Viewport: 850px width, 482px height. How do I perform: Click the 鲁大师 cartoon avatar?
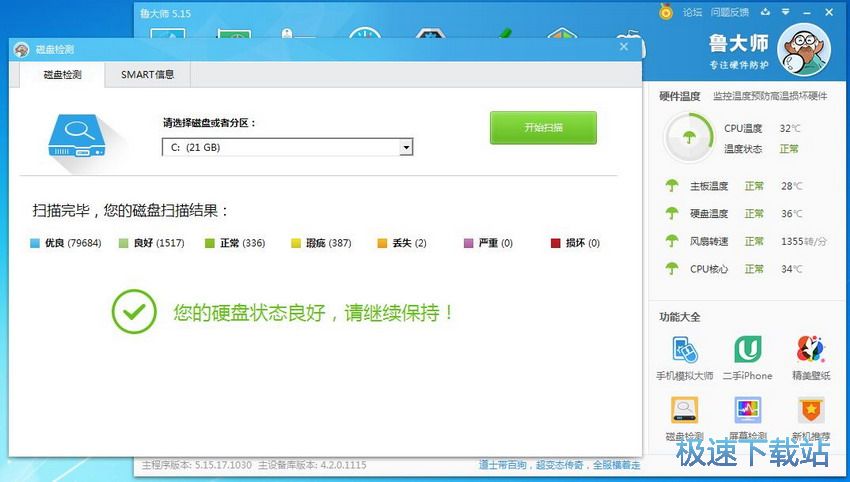[x=804, y=50]
